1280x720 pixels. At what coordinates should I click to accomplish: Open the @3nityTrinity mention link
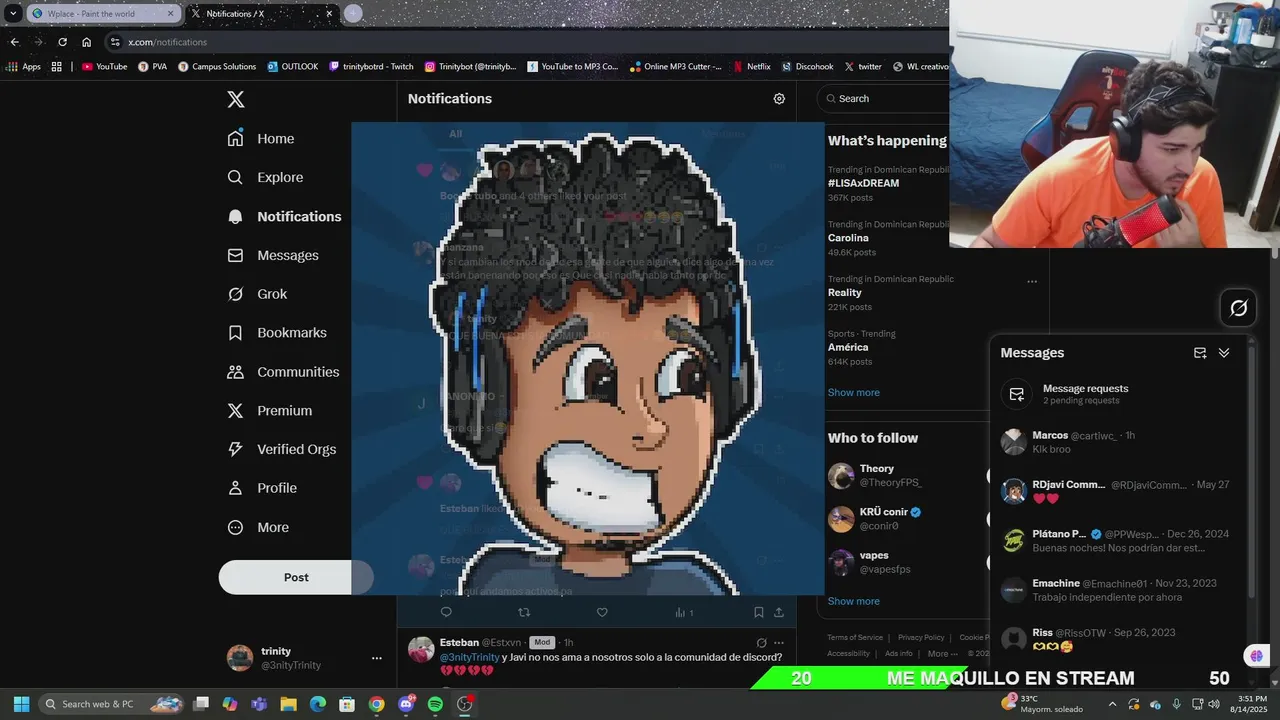469,657
